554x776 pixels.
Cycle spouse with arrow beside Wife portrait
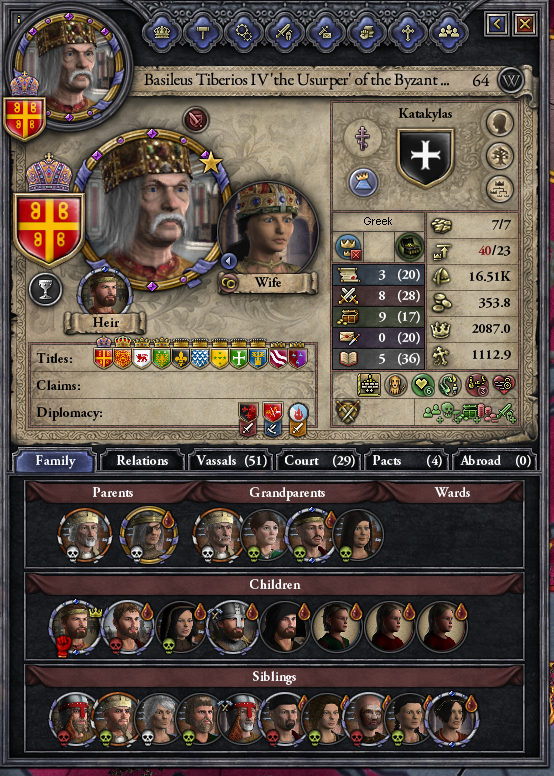pyautogui.click(x=228, y=260)
